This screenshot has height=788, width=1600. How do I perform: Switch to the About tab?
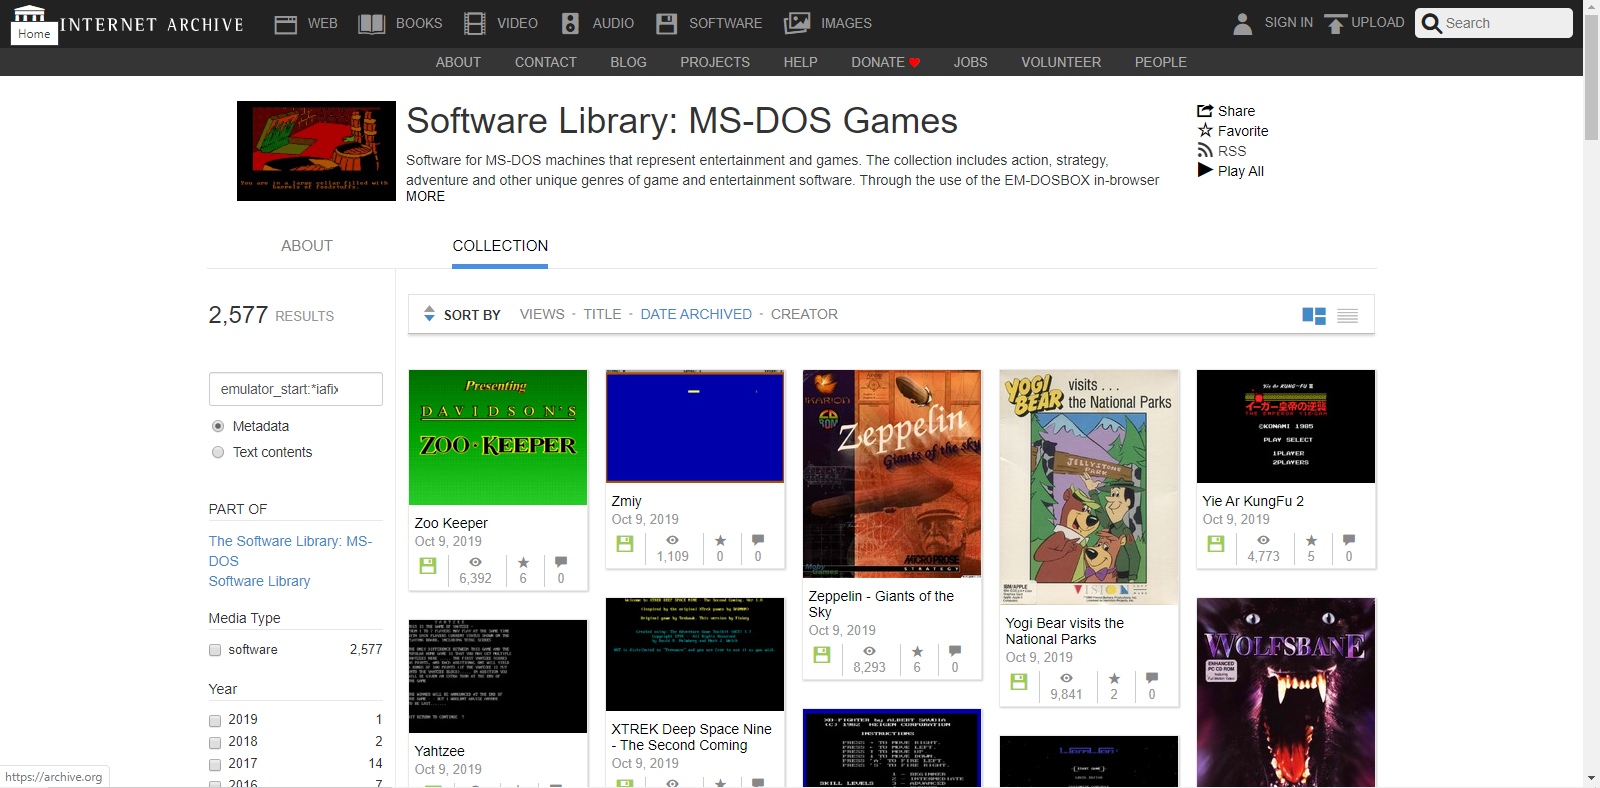click(306, 246)
